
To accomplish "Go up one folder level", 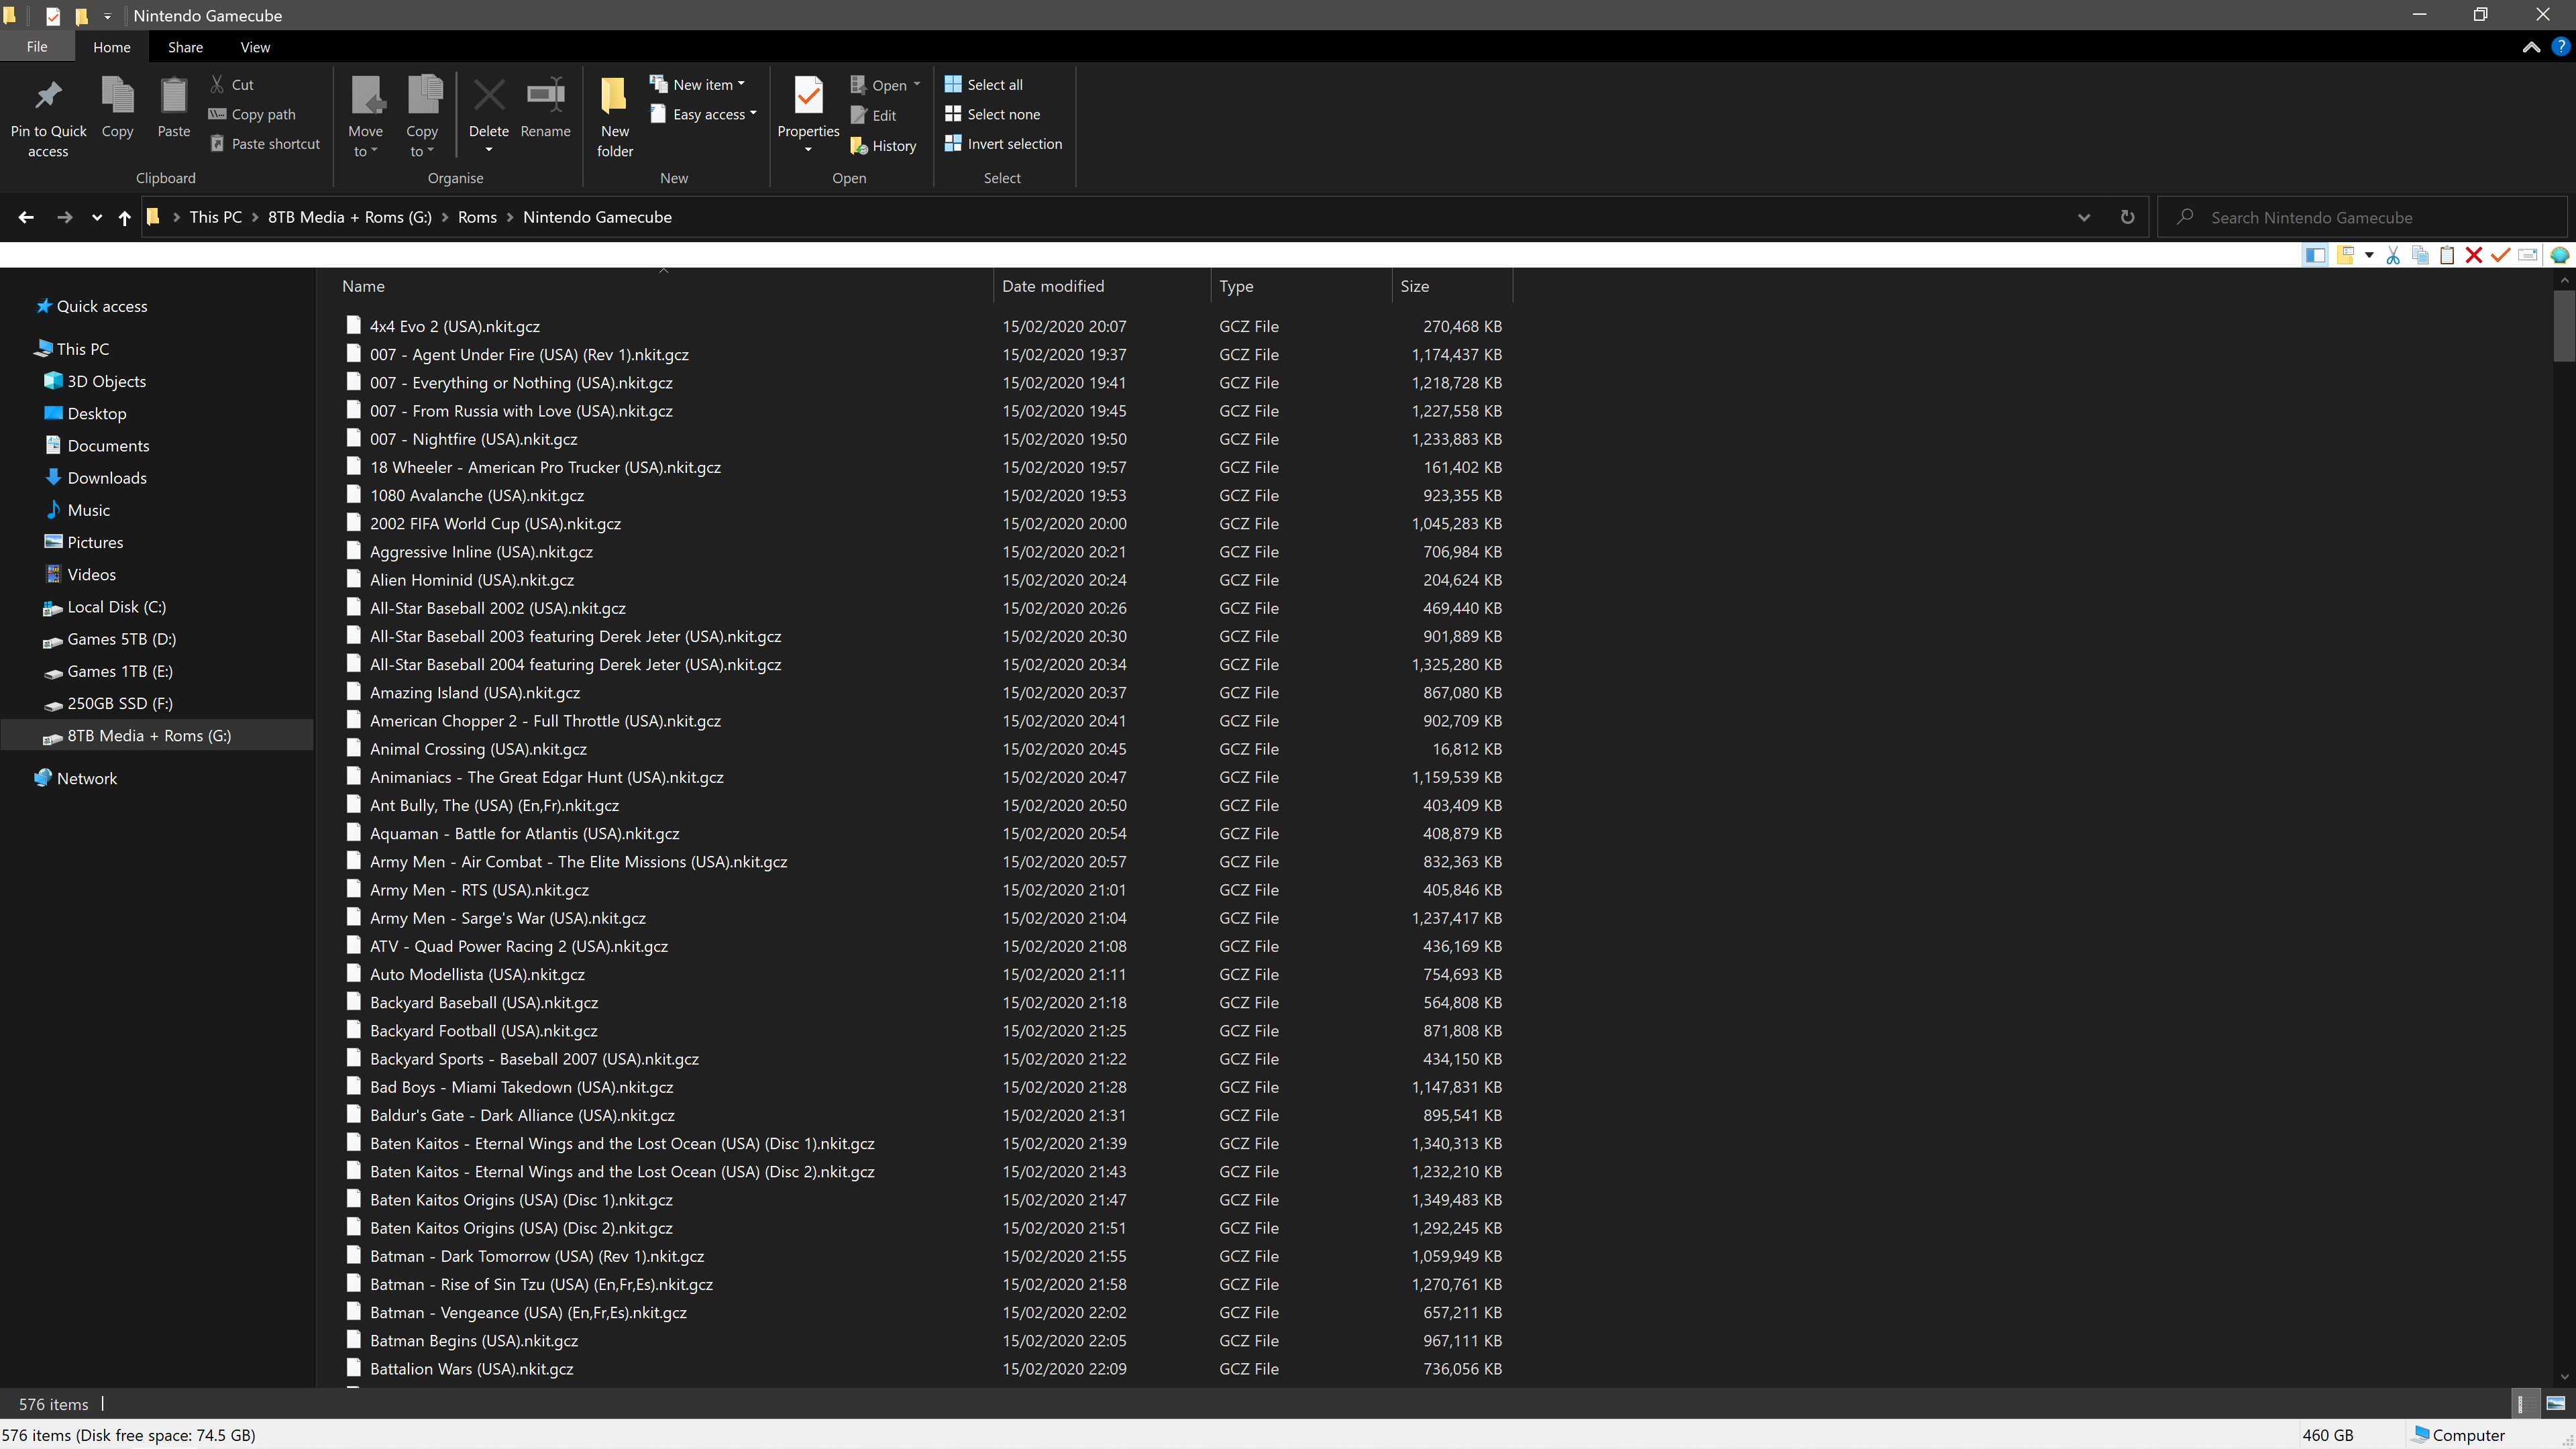I will (x=124, y=217).
